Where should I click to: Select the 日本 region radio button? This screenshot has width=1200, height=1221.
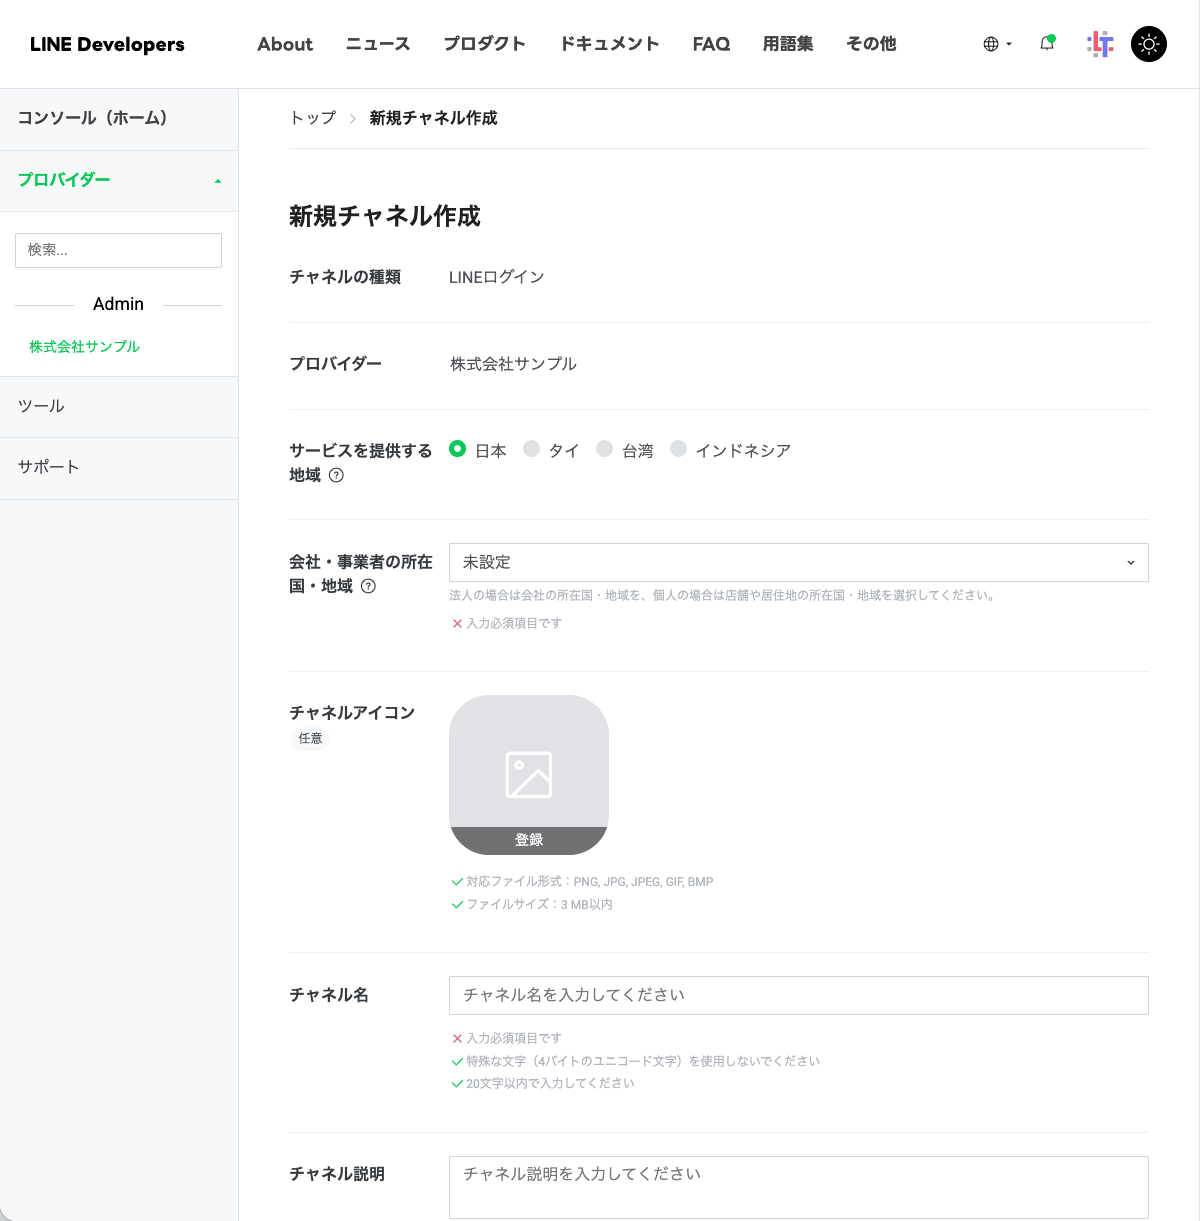458,449
